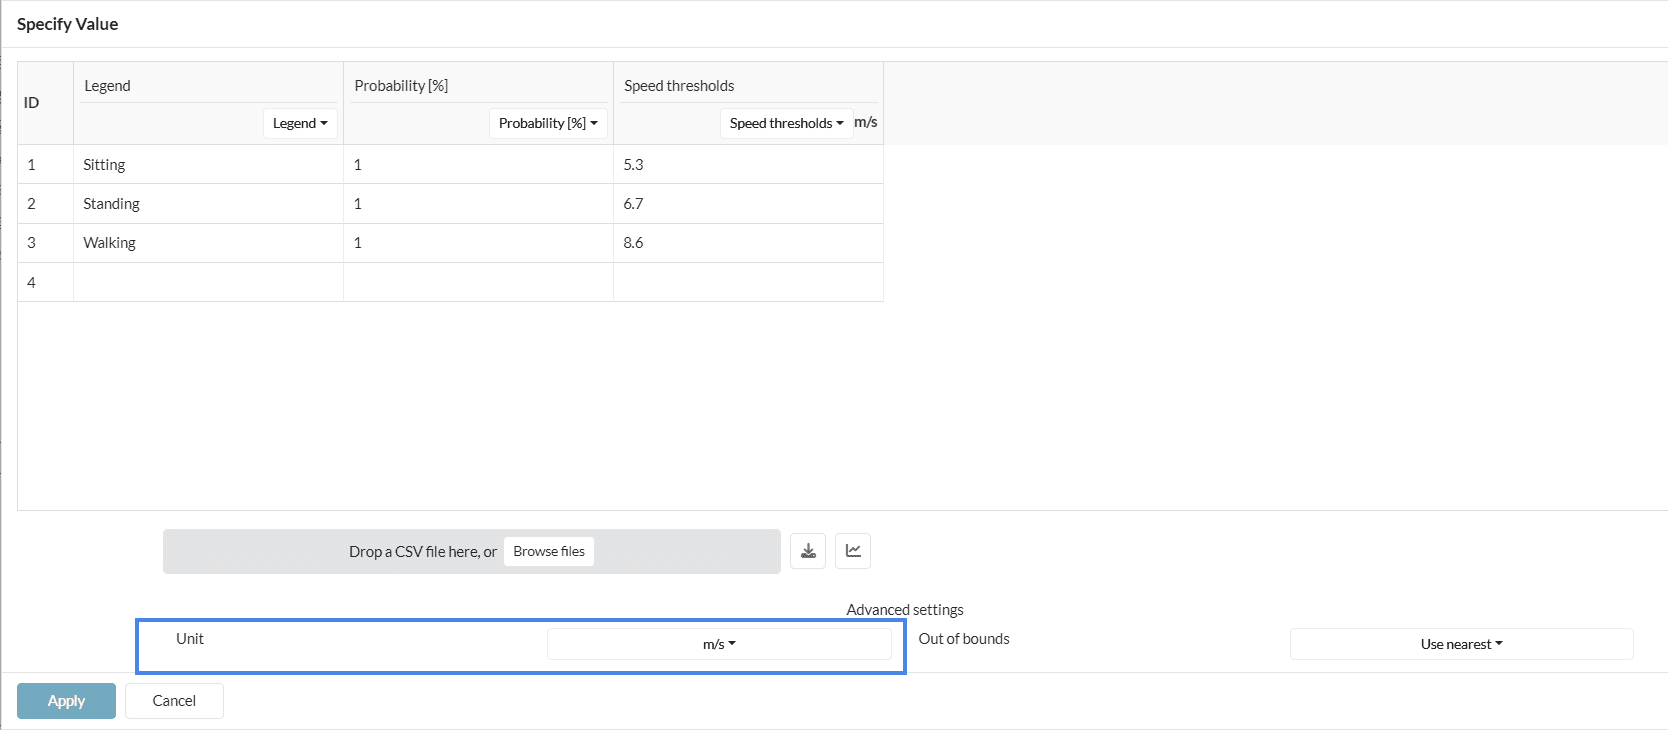1668x730 pixels.
Task: Click the 6.7 speed threshold cell
Action: tap(748, 204)
